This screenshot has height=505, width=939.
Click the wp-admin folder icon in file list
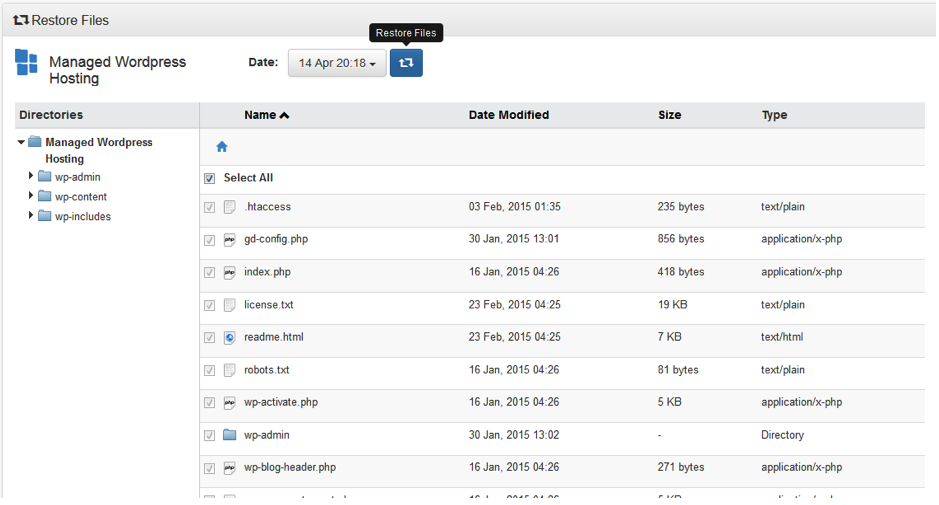tap(230, 436)
